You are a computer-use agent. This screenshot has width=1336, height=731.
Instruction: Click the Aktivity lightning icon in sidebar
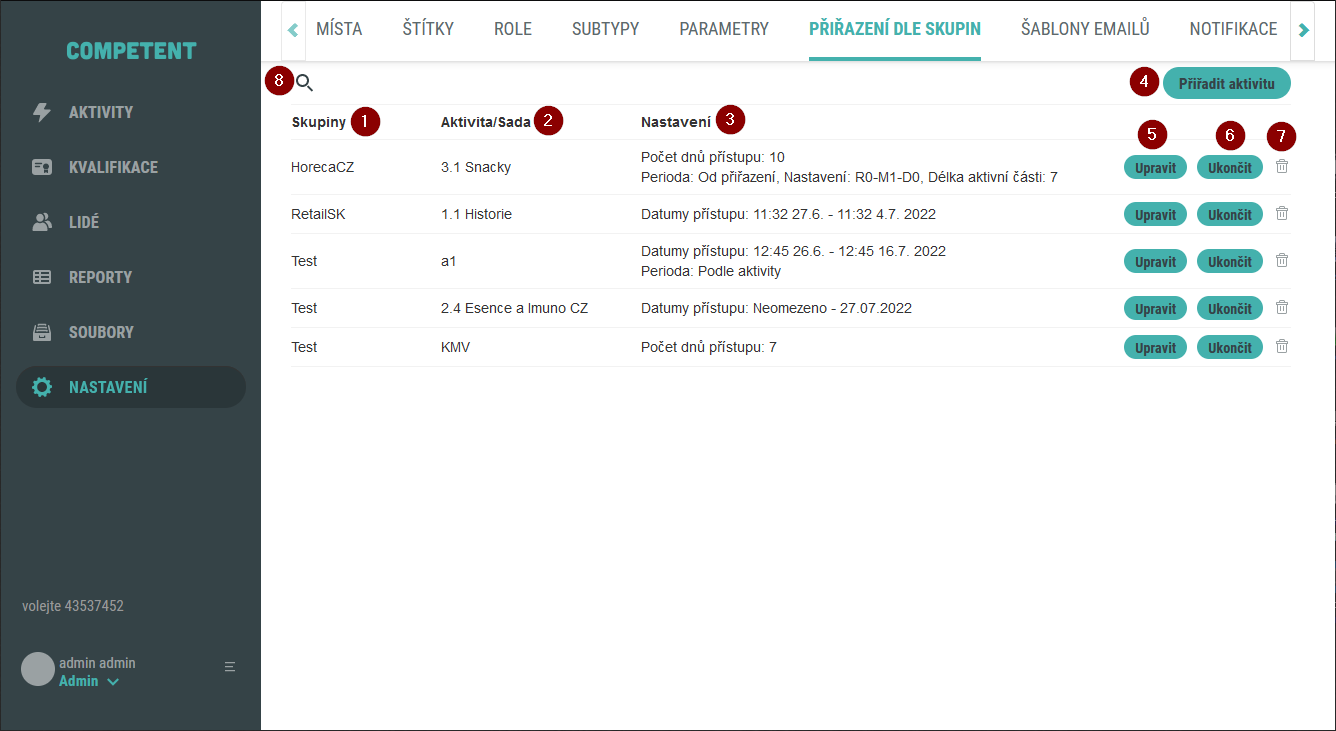coord(42,112)
